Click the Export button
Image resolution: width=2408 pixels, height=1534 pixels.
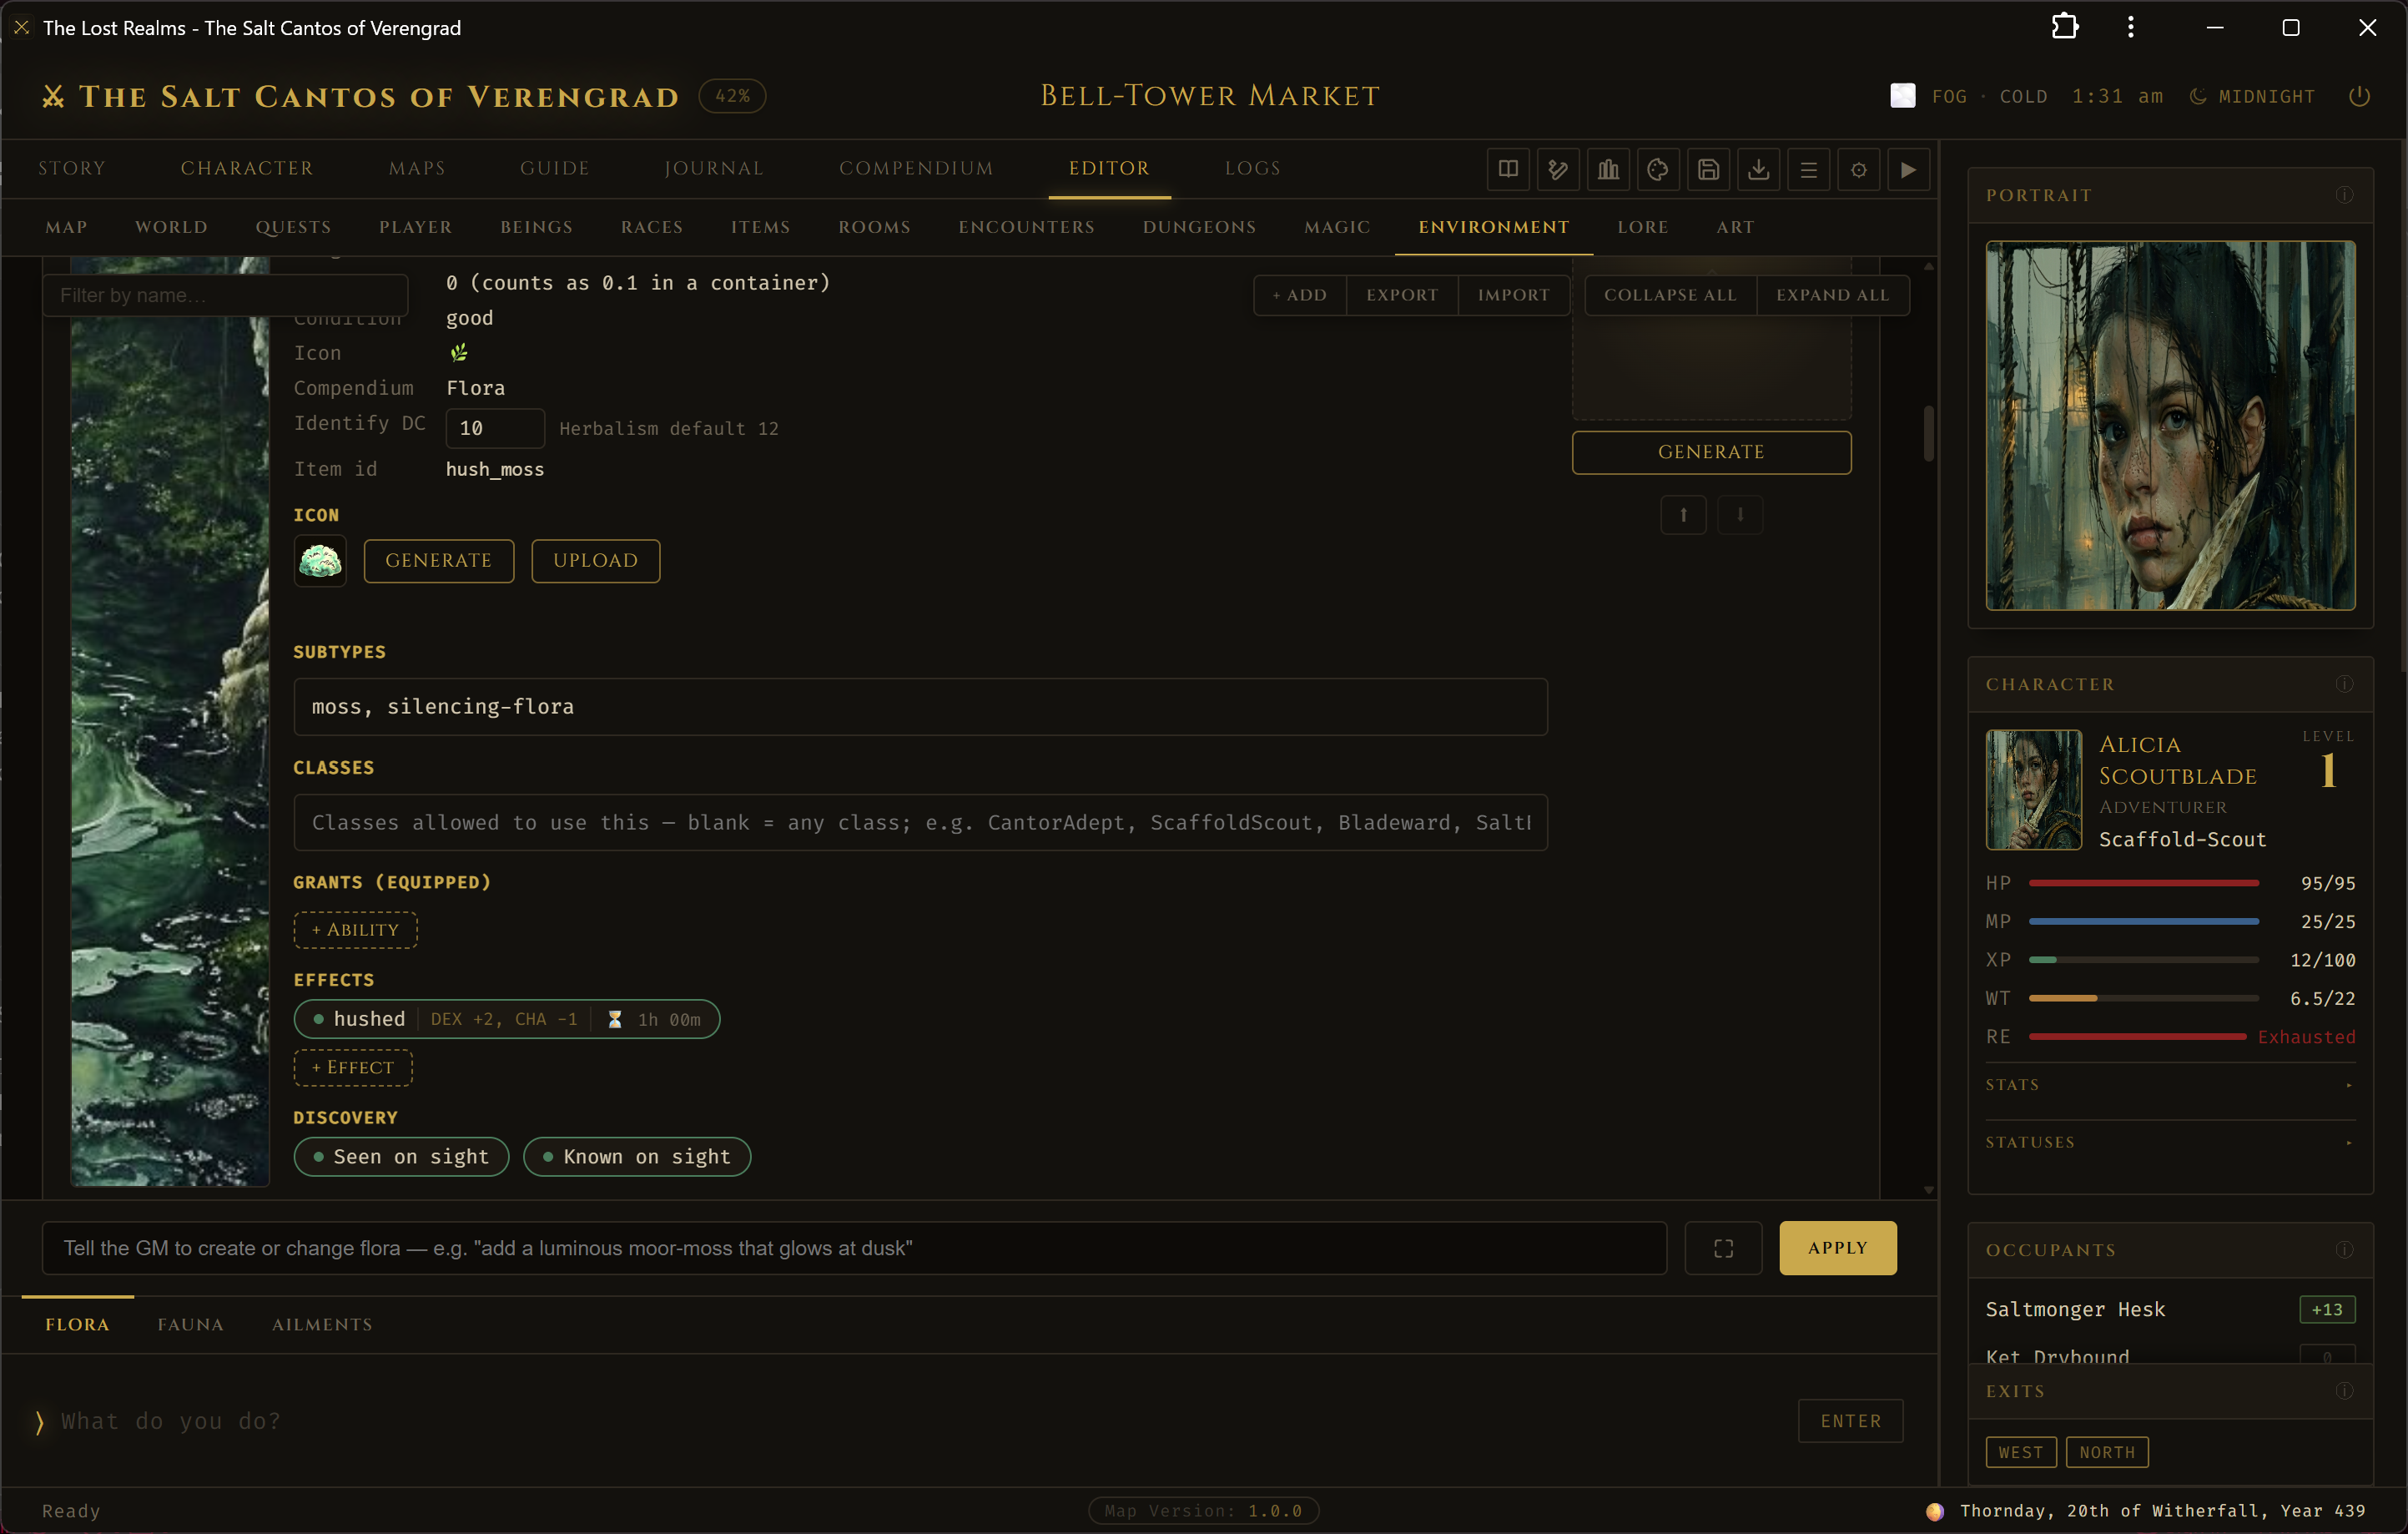(1402, 295)
